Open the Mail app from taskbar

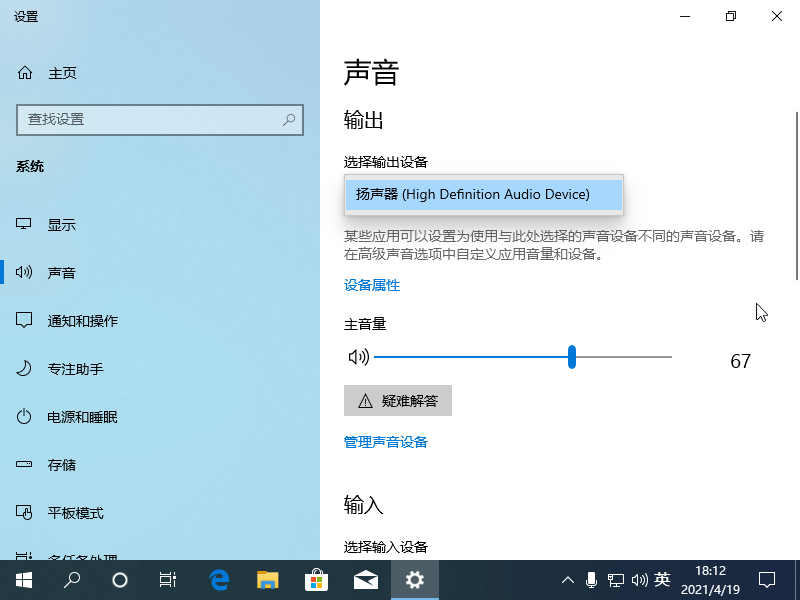[366, 579]
